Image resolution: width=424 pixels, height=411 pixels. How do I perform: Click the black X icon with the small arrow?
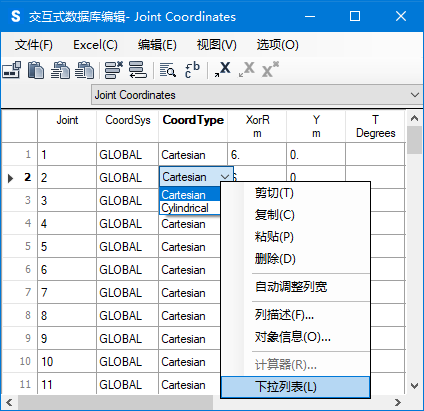[x=222, y=69]
